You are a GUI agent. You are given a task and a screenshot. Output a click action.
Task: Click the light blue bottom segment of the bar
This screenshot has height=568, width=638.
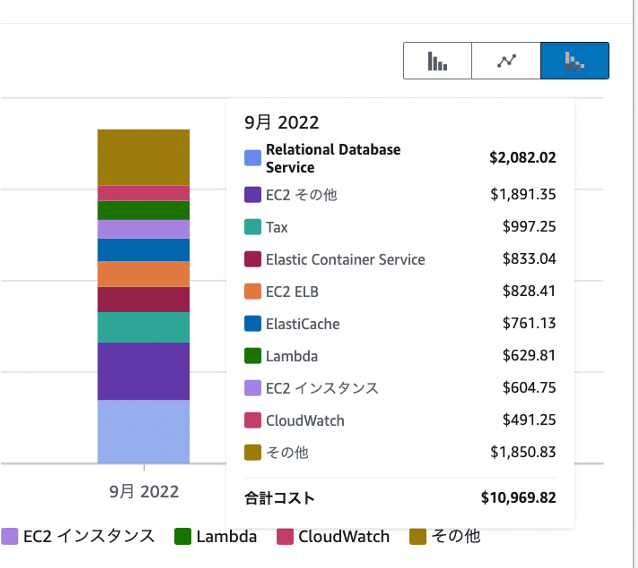click(143, 431)
